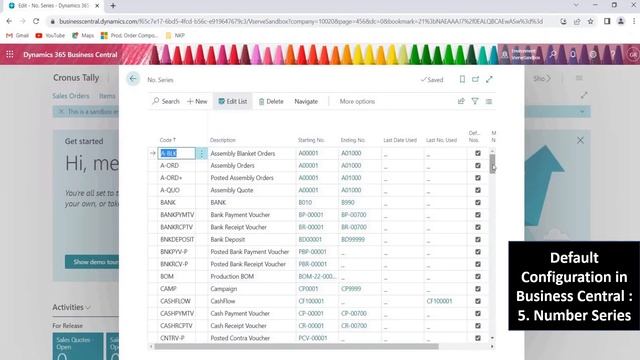Viewport: 640px width, 360px height.
Task: Go back in browser history
Action: [x=9, y=21]
